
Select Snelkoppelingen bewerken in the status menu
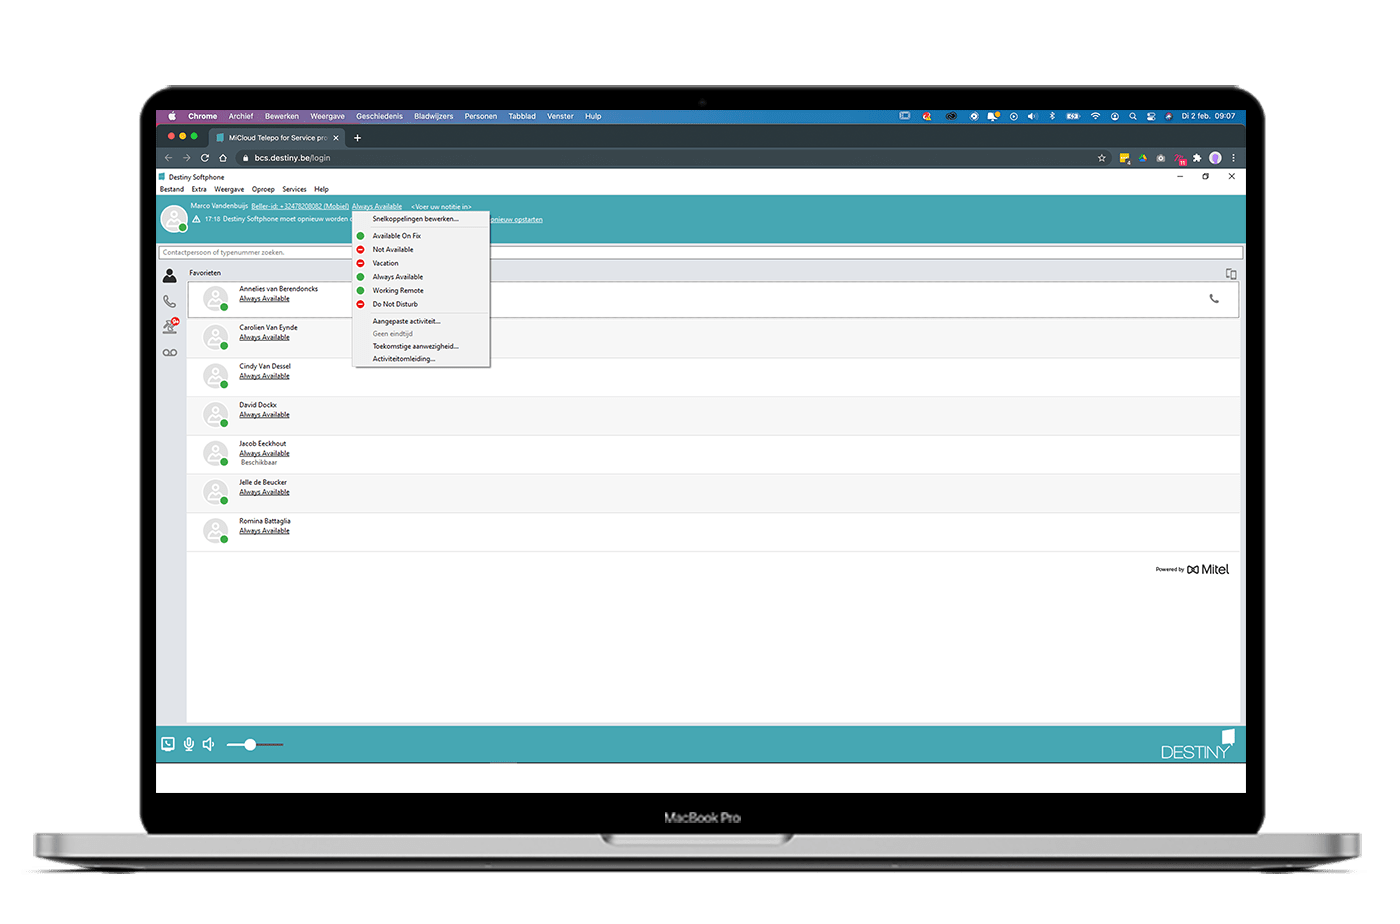coord(421,219)
